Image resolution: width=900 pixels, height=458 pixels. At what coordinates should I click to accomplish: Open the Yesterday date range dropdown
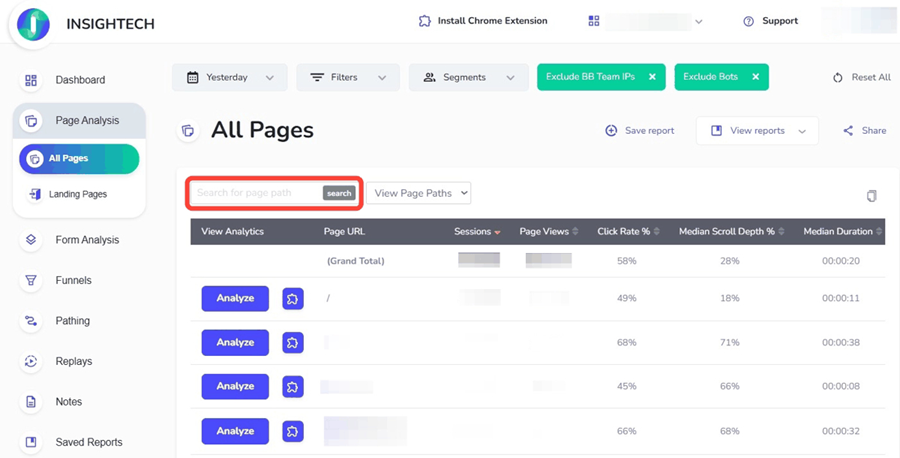click(x=230, y=77)
